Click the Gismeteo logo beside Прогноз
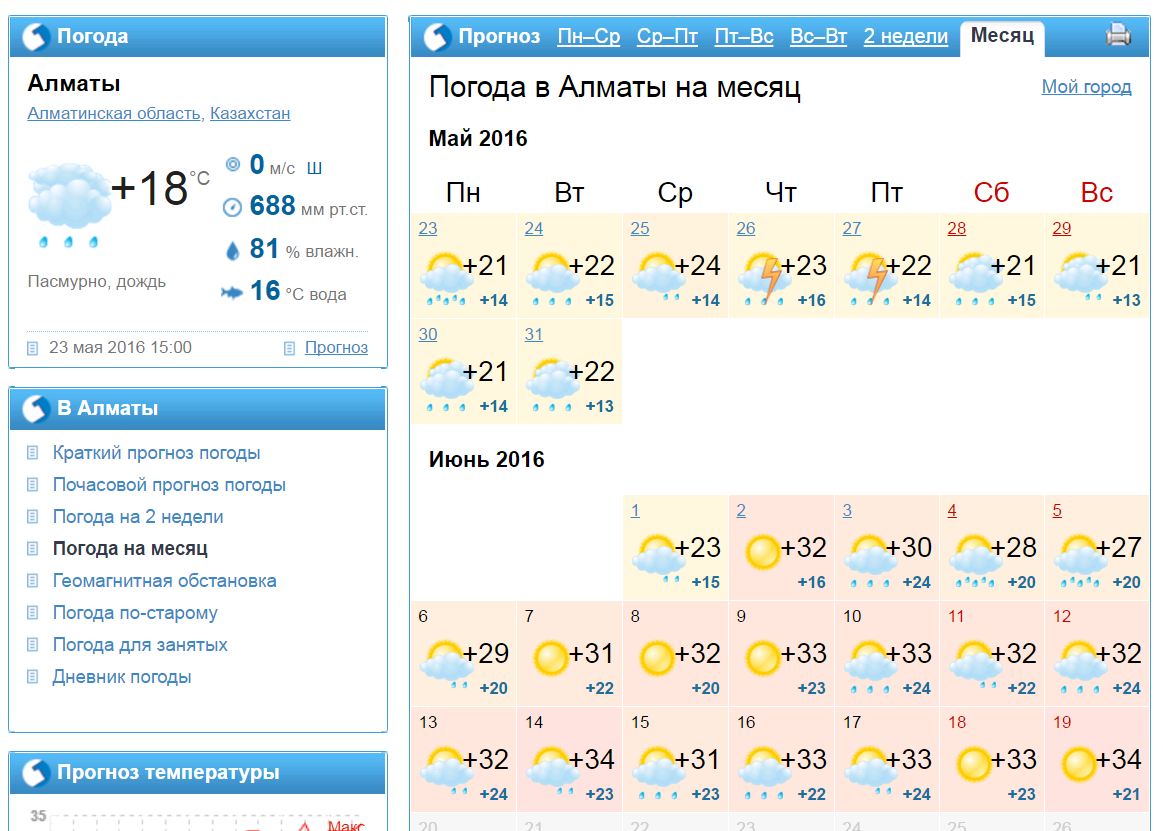Viewport: 1163px width, 831px height. coord(437,37)
